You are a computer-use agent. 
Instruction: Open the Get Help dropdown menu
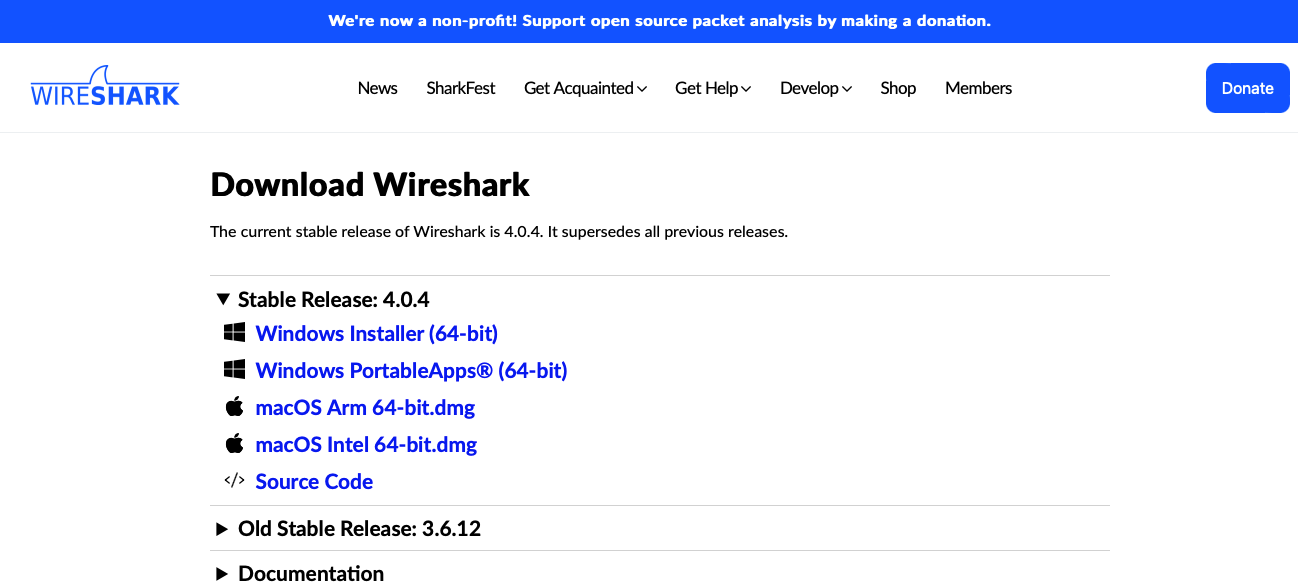coord(713,88)
